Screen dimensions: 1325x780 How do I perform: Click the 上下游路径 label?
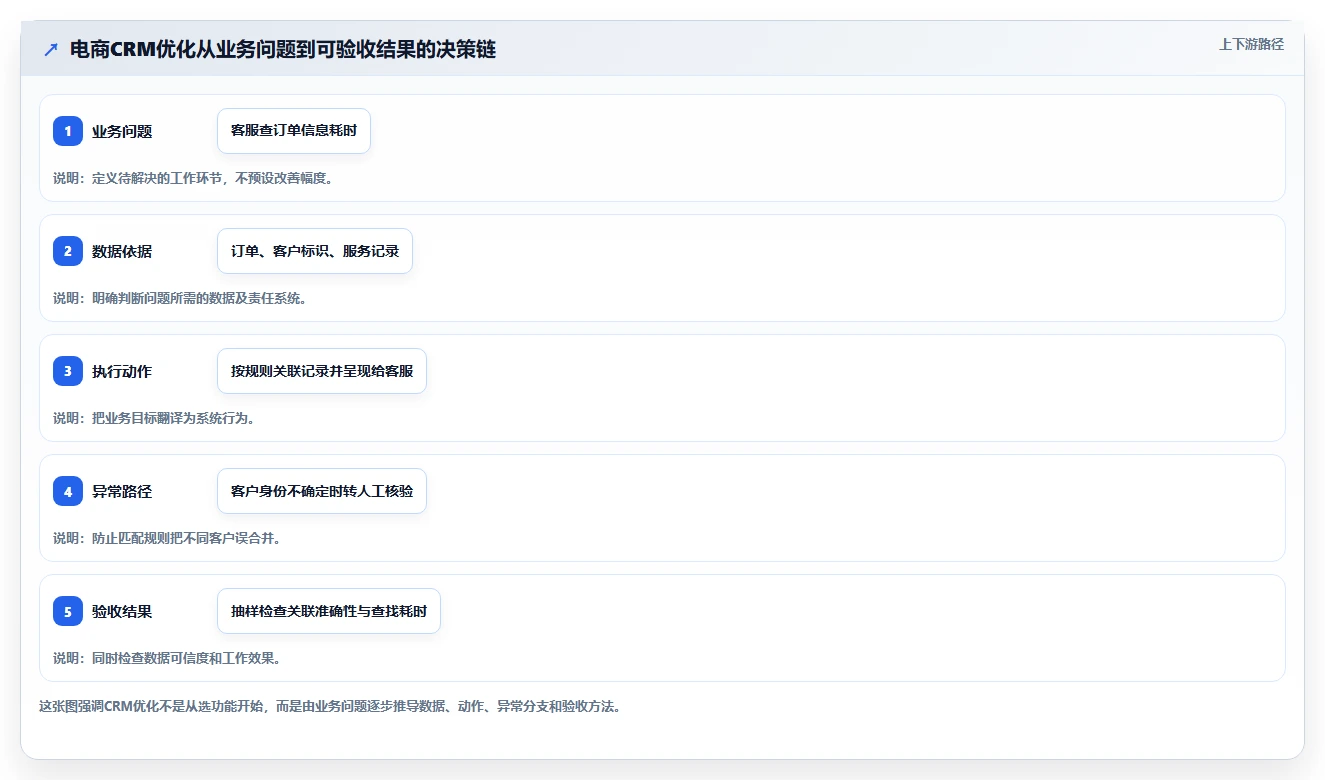(x=1251, y=45)
